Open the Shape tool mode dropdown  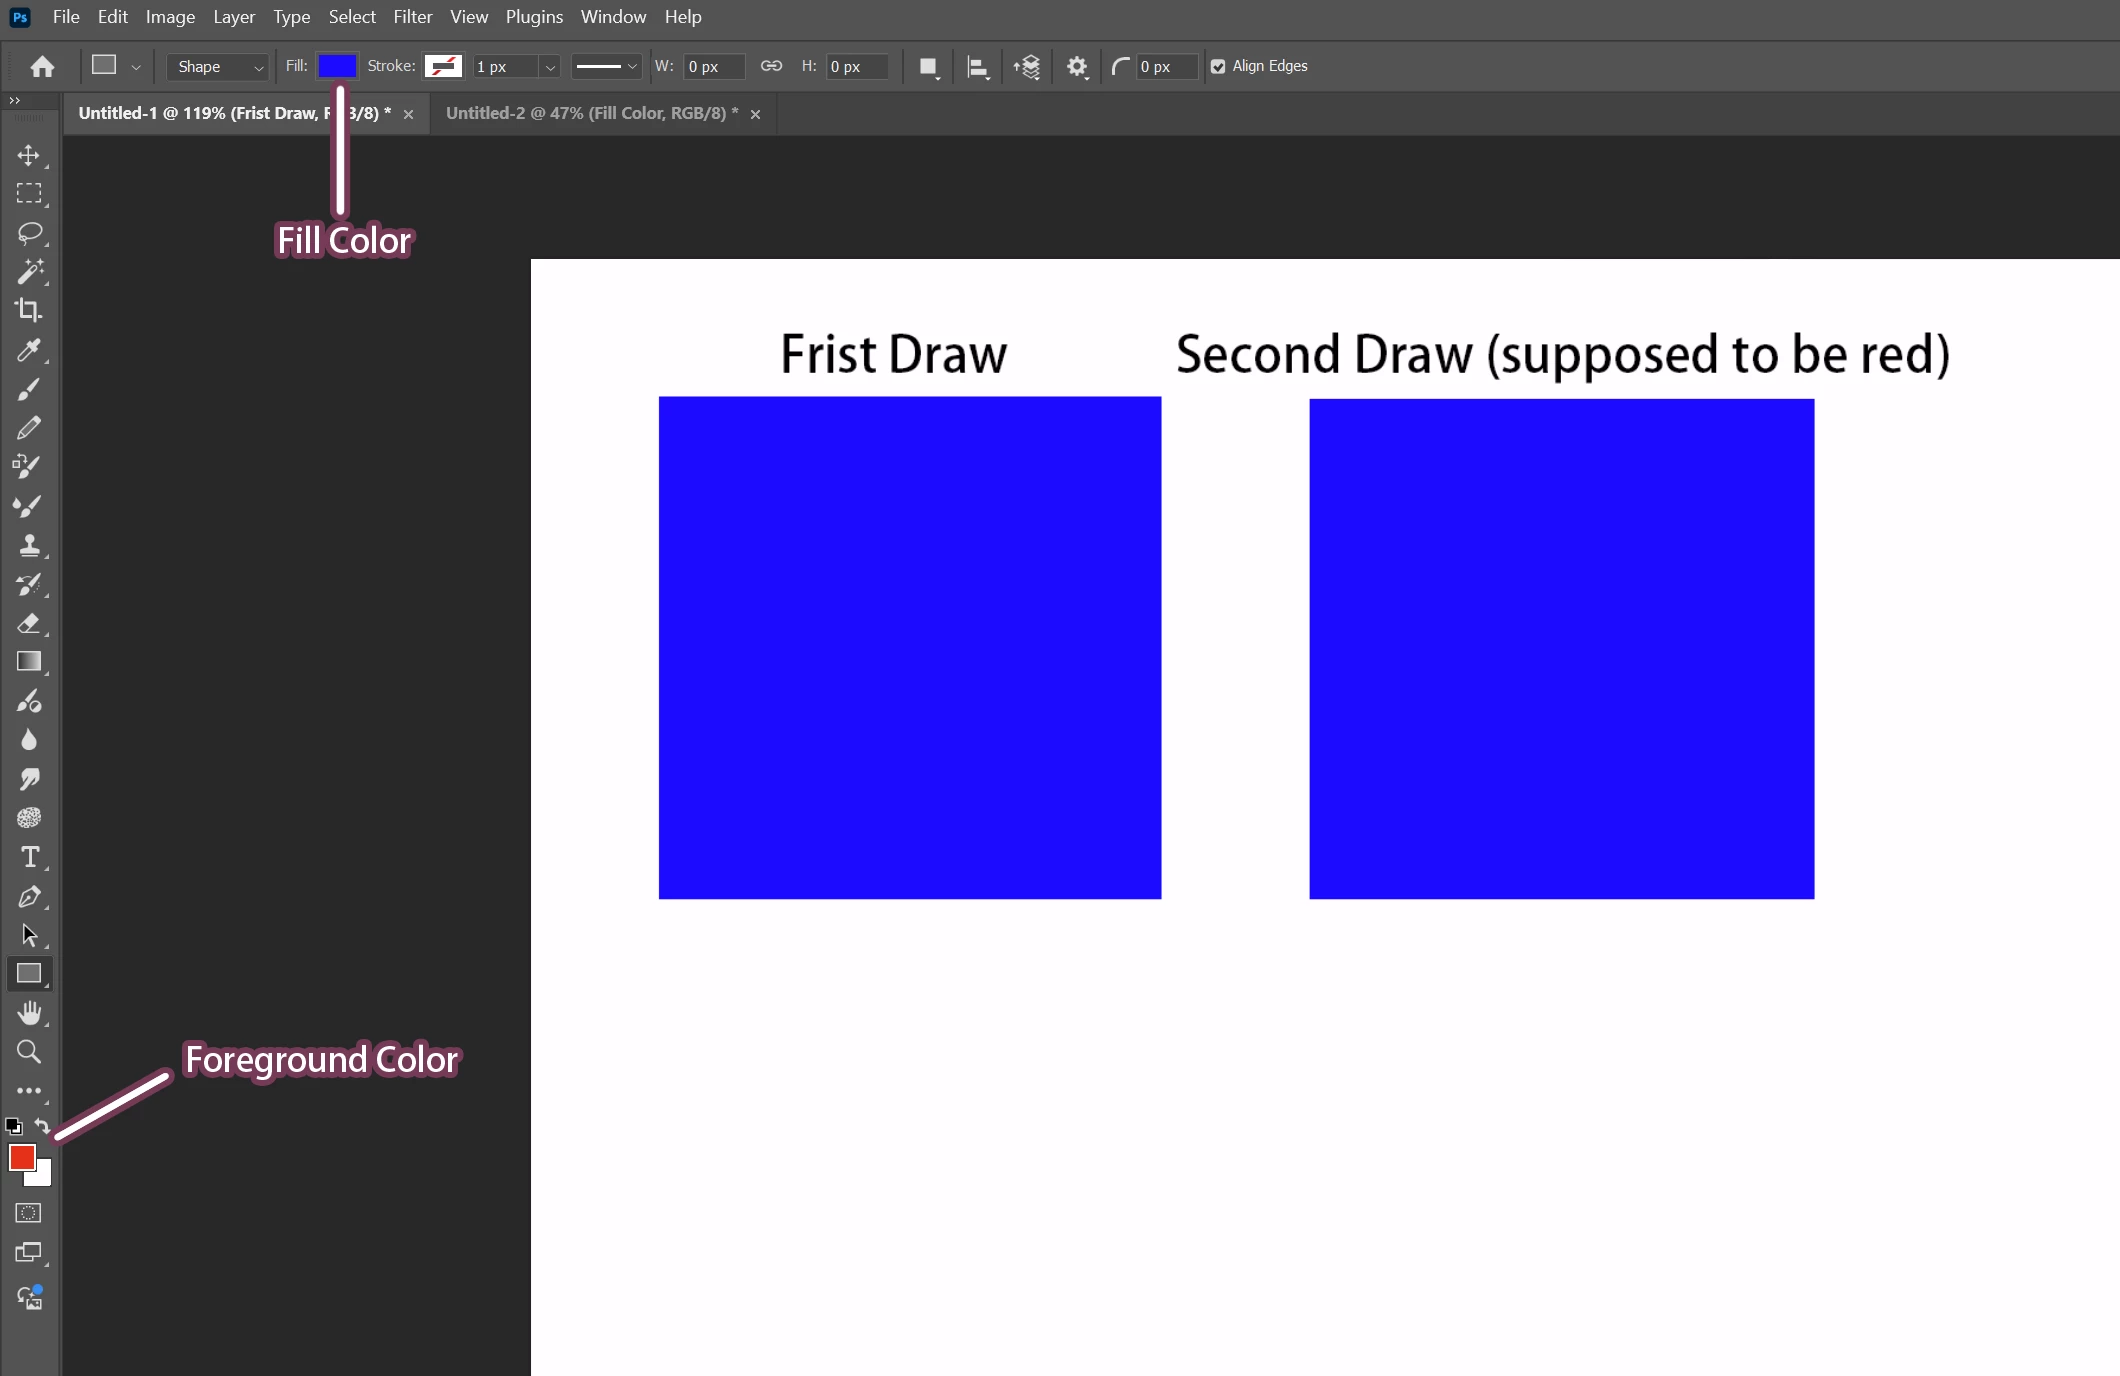(x=219, y=67)
